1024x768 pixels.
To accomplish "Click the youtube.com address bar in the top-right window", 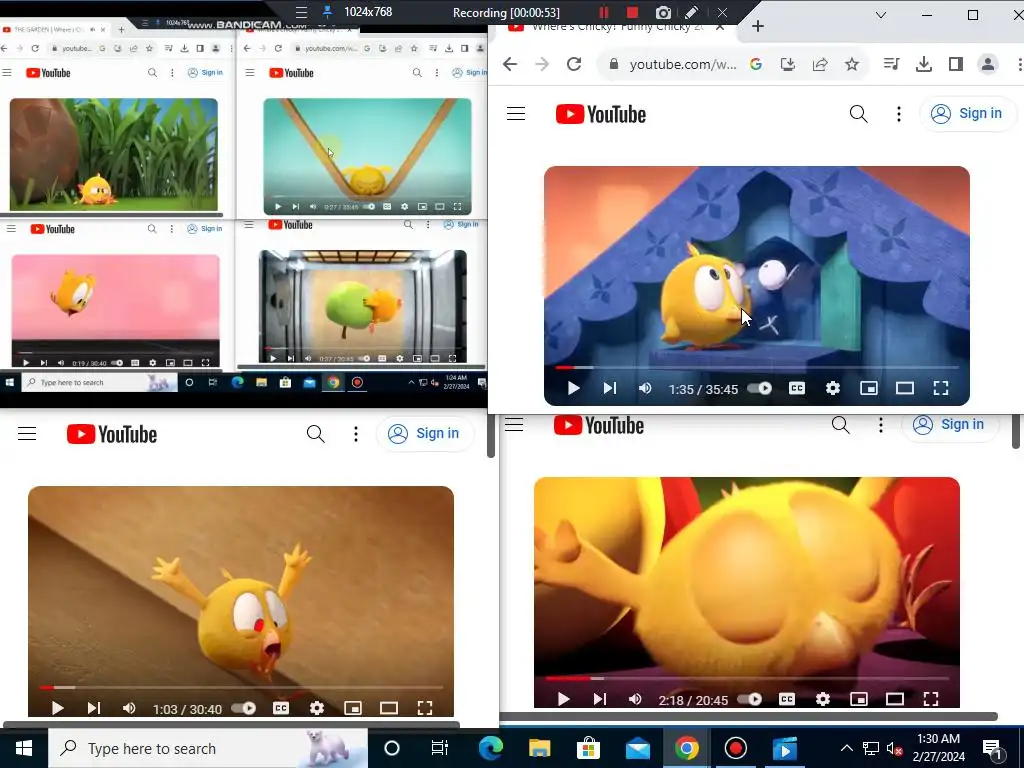I will coord(682,64).
